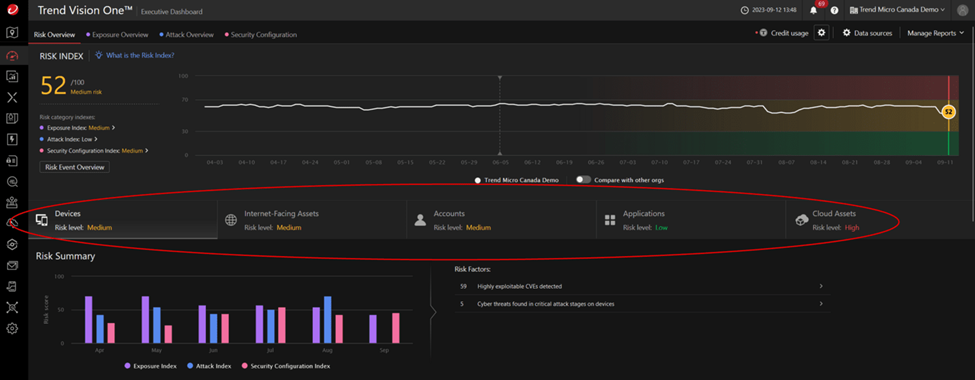975x380 pixels.
Task: Switch to Exposure Overview tab
Action: coord(117,35)
